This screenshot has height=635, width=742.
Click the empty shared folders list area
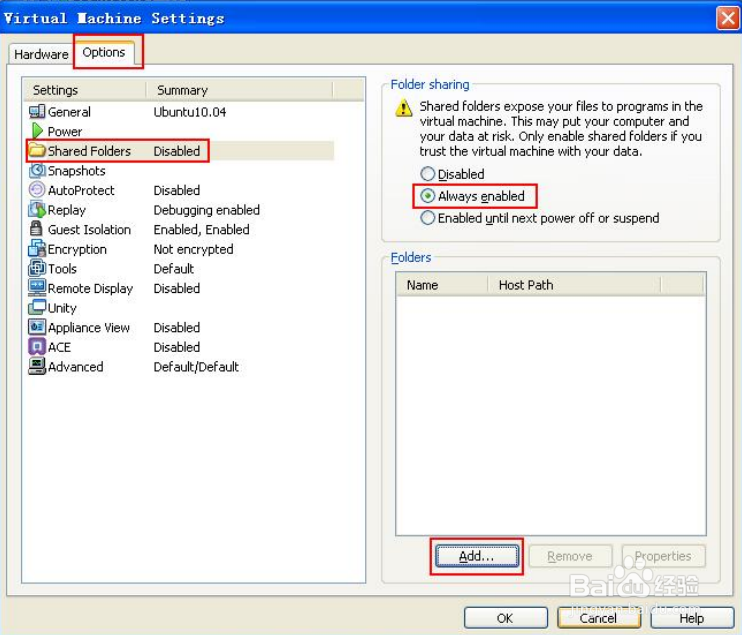click(x=551, y=415)
